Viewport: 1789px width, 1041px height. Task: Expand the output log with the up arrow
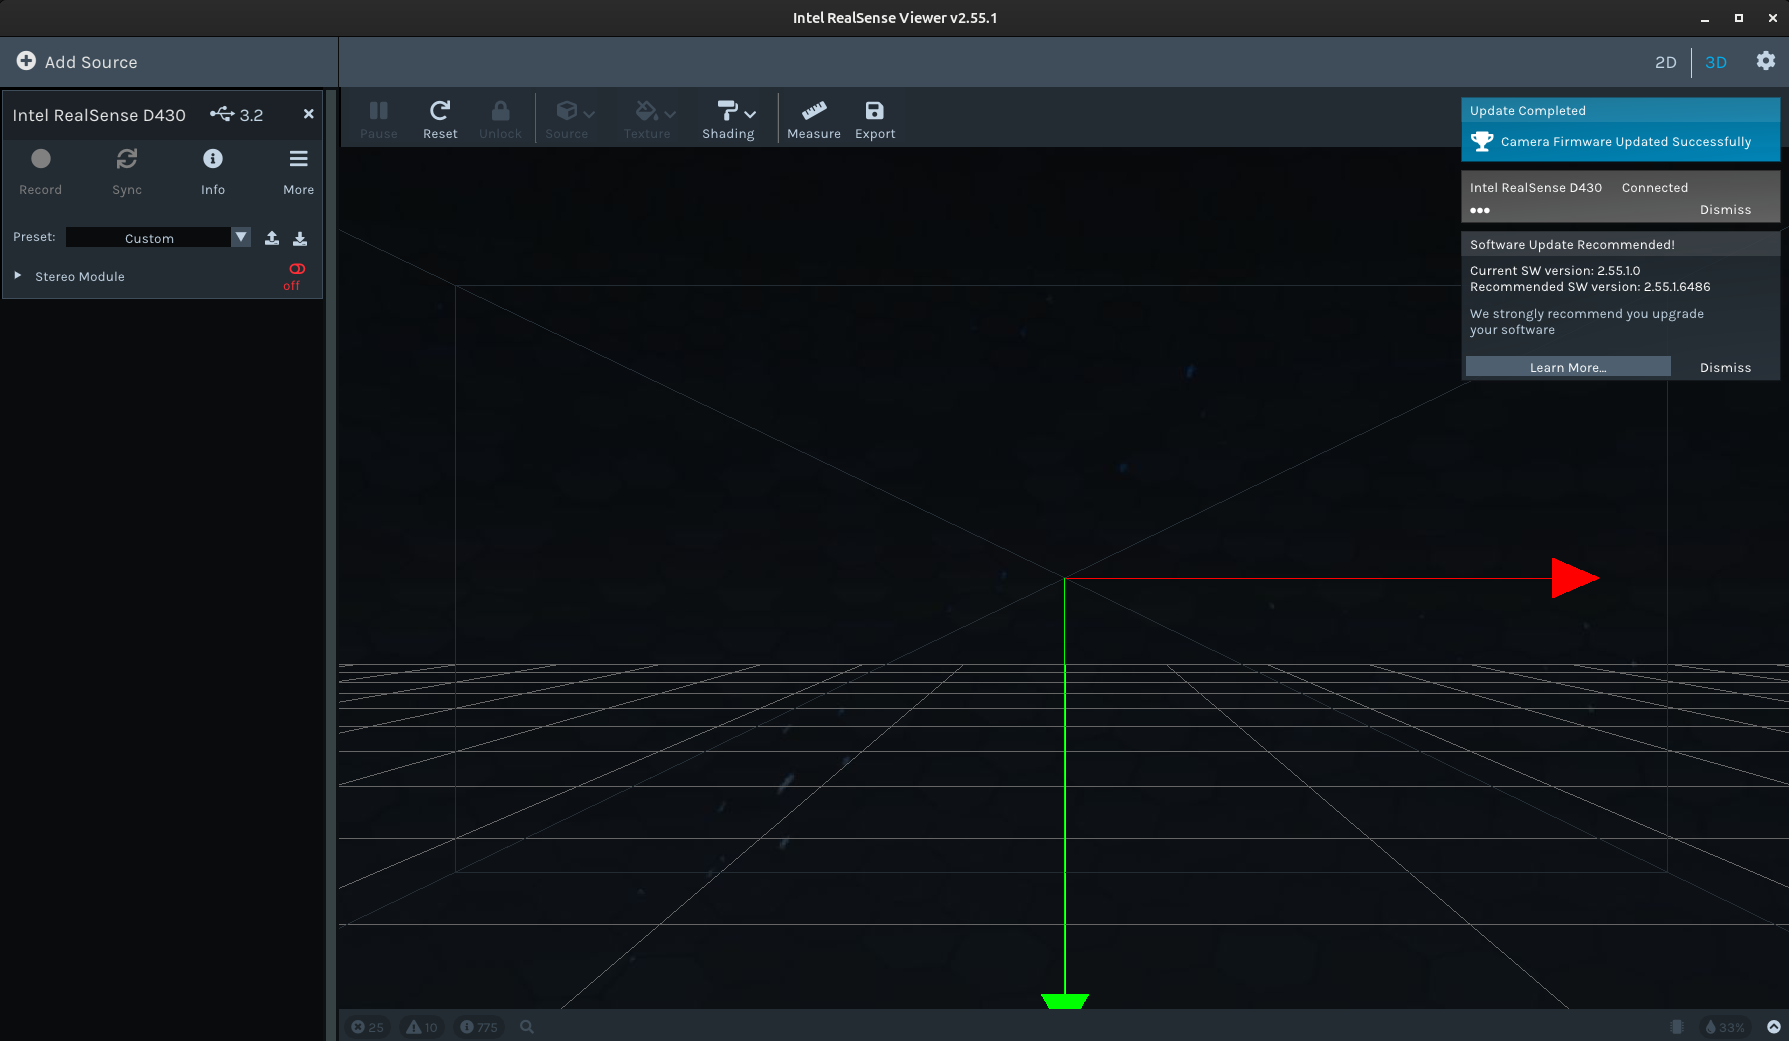tap(1774, 1027)
